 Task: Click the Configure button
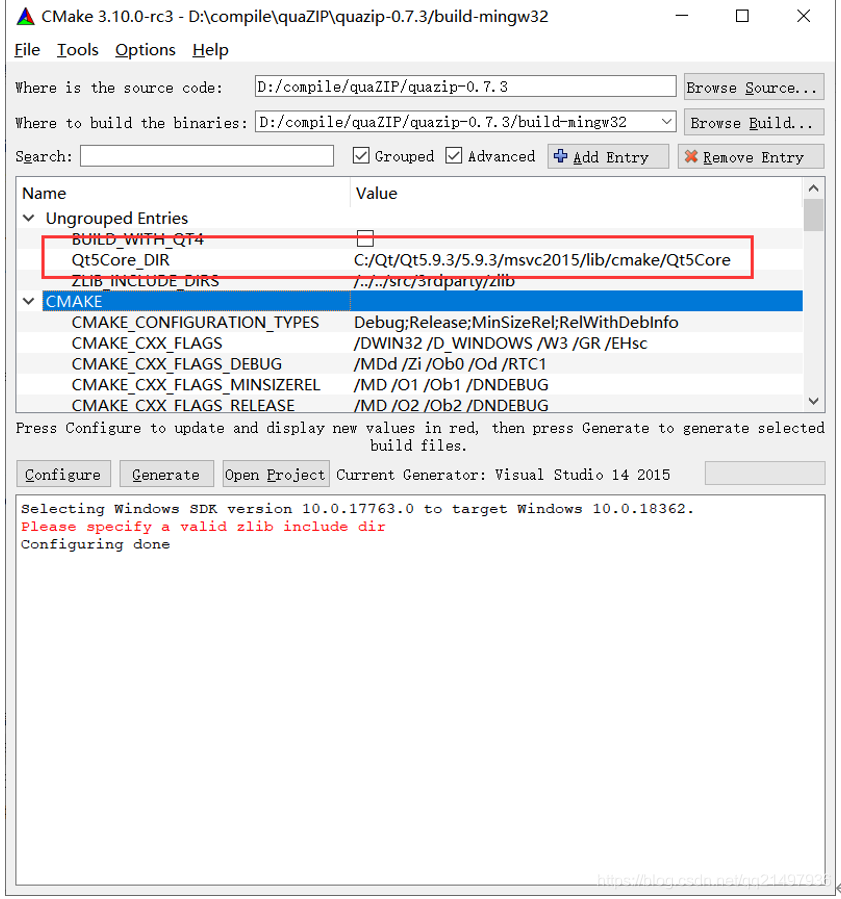pos(63,474)
